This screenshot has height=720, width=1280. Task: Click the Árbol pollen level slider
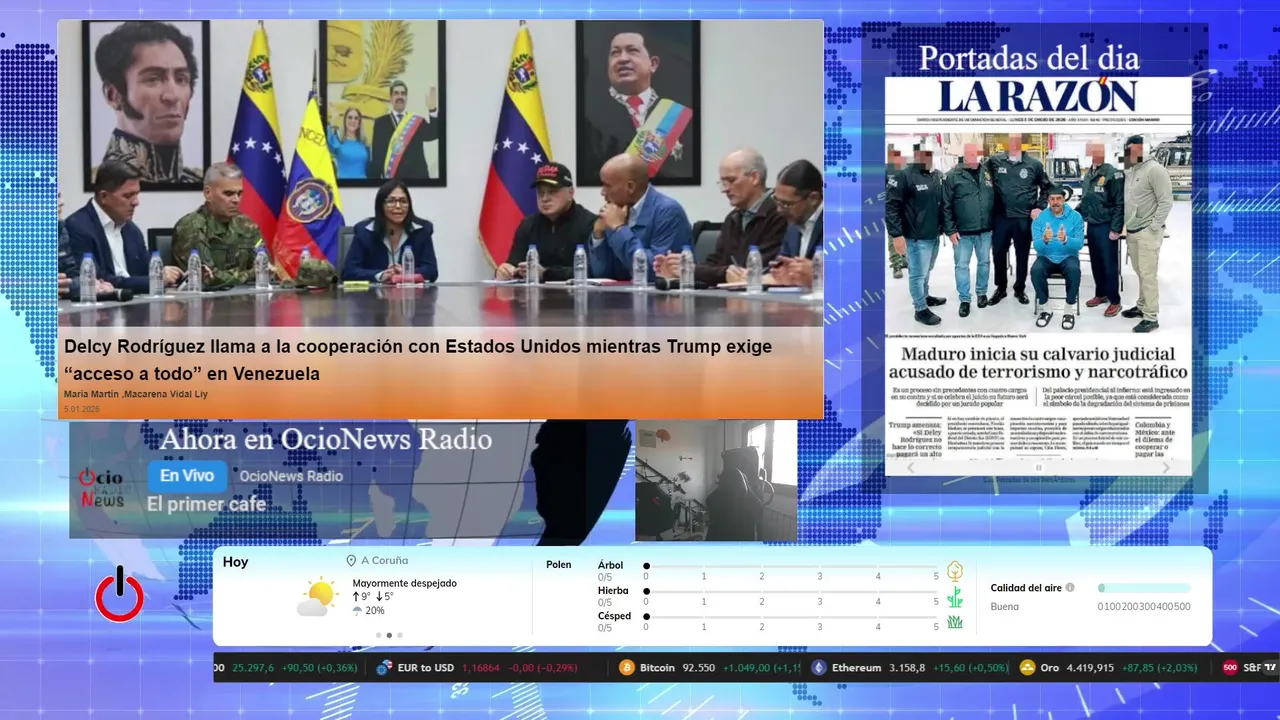point(791,566)
